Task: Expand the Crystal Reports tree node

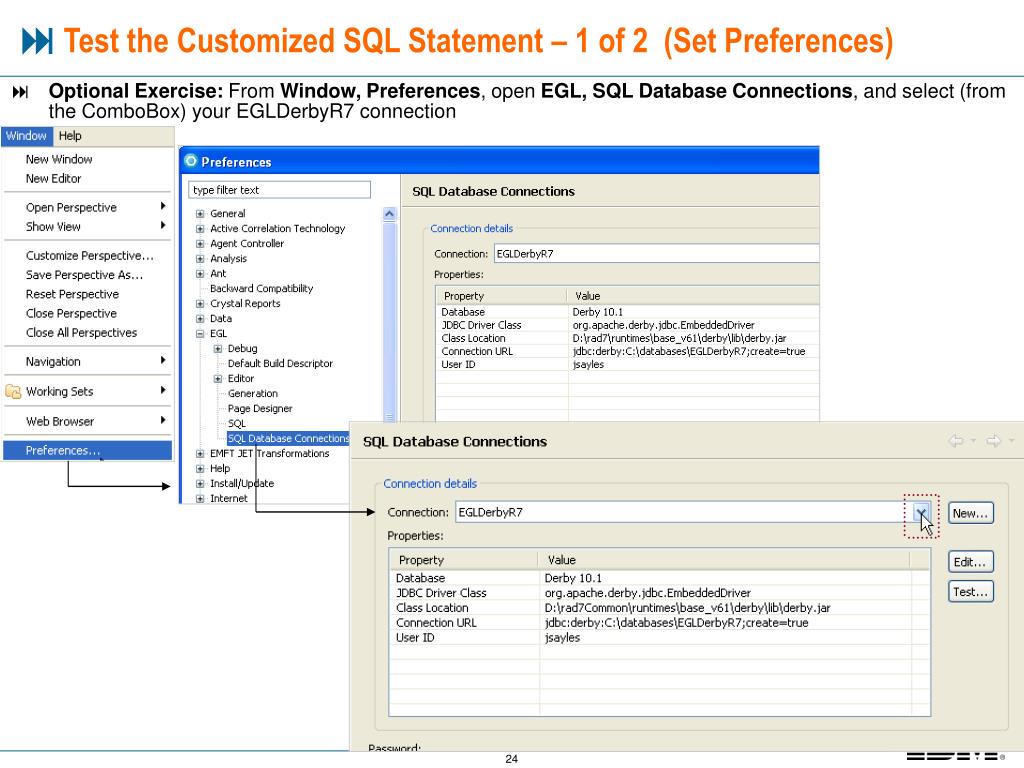Action: pos(200,304)
